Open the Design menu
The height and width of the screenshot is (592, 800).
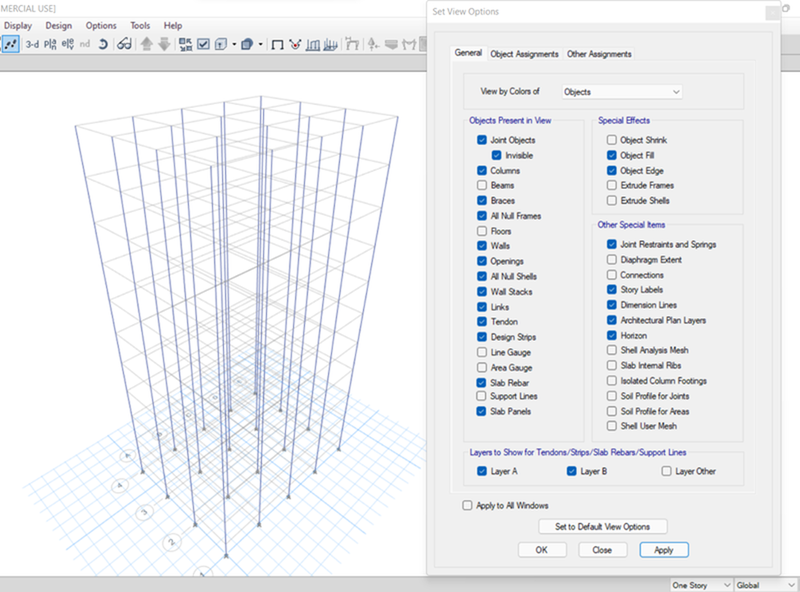pos(59,26)
